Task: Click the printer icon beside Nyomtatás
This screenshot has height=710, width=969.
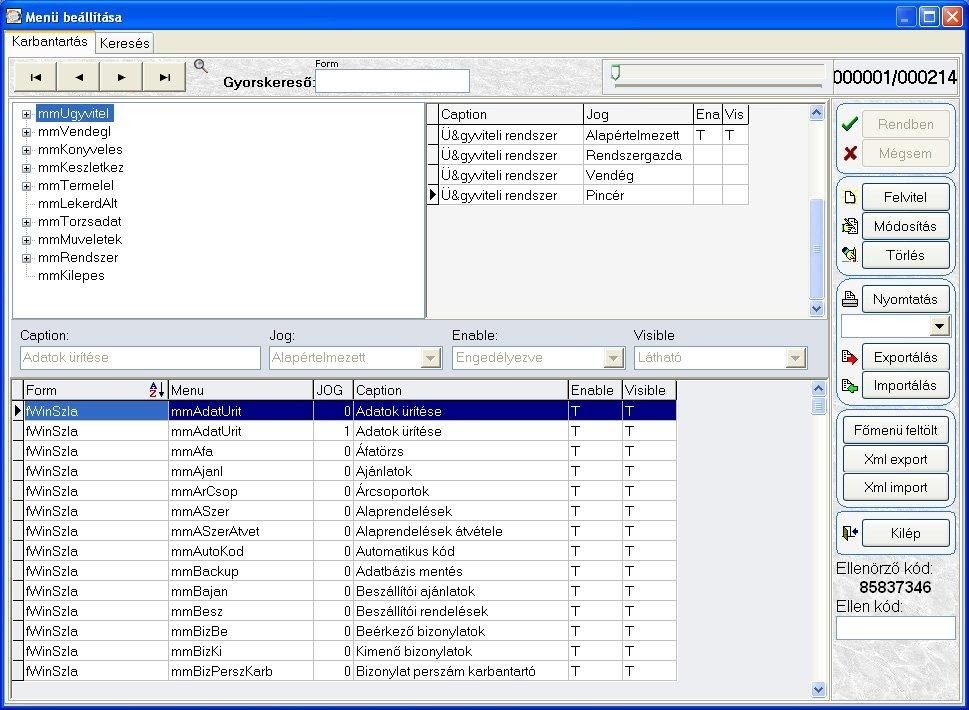Action: (850, 299)
